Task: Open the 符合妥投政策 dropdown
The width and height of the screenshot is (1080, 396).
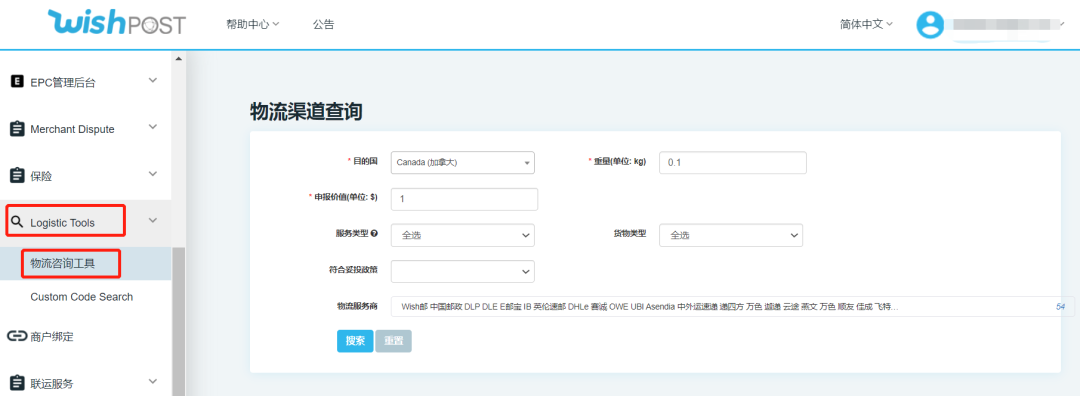Action: click(463, 271)
